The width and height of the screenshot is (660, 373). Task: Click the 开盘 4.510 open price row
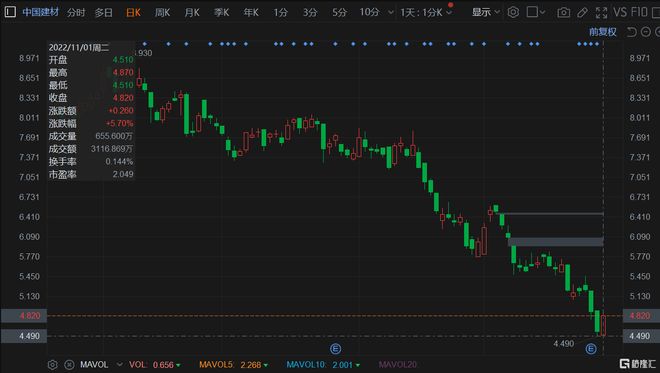tap(91, 60)
